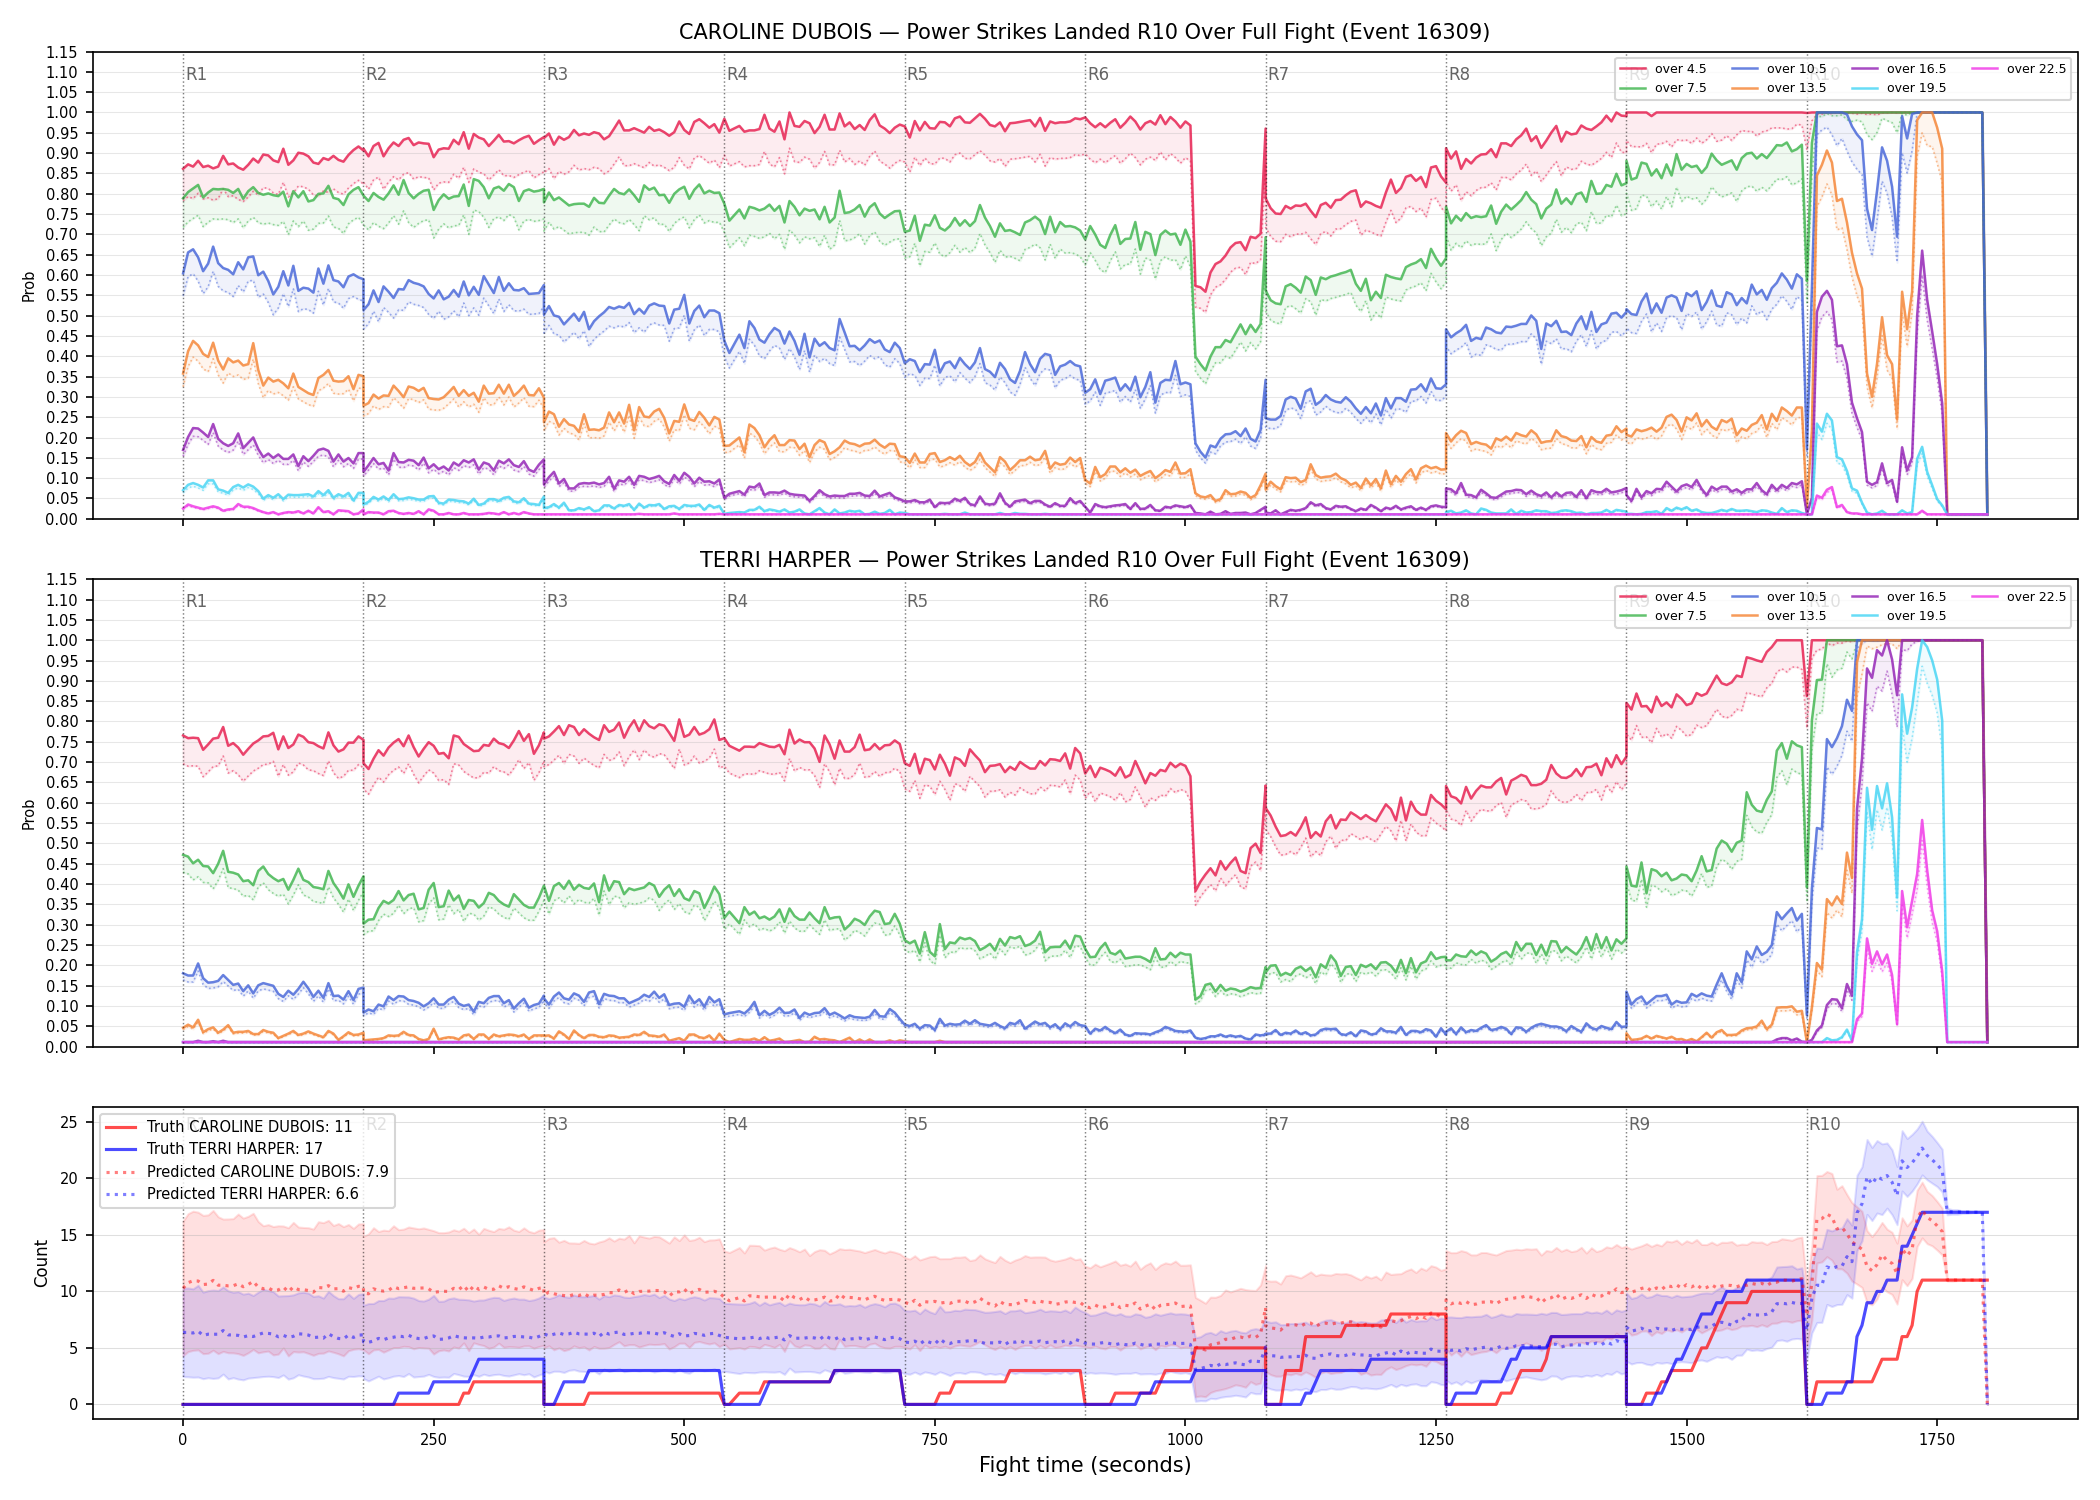
Task: Click y-axis tick 15 on Count chart
Action: coord(69,1235)
